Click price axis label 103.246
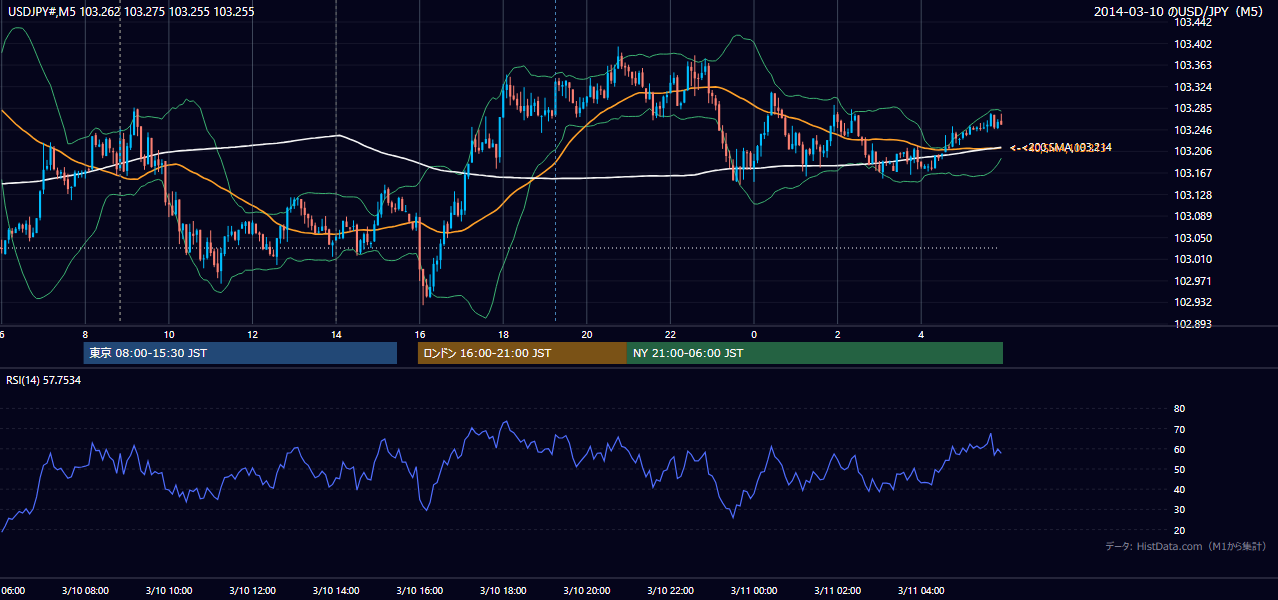 (x=1193, y=130)
